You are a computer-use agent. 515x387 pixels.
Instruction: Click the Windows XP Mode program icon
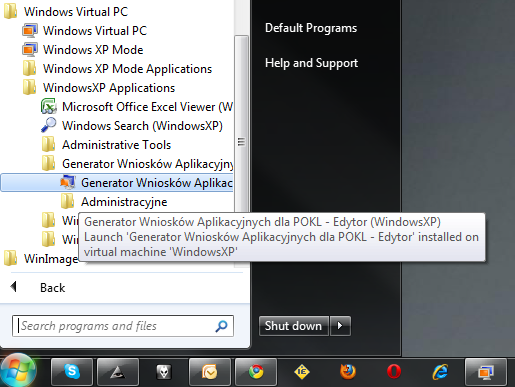[30, 50]
